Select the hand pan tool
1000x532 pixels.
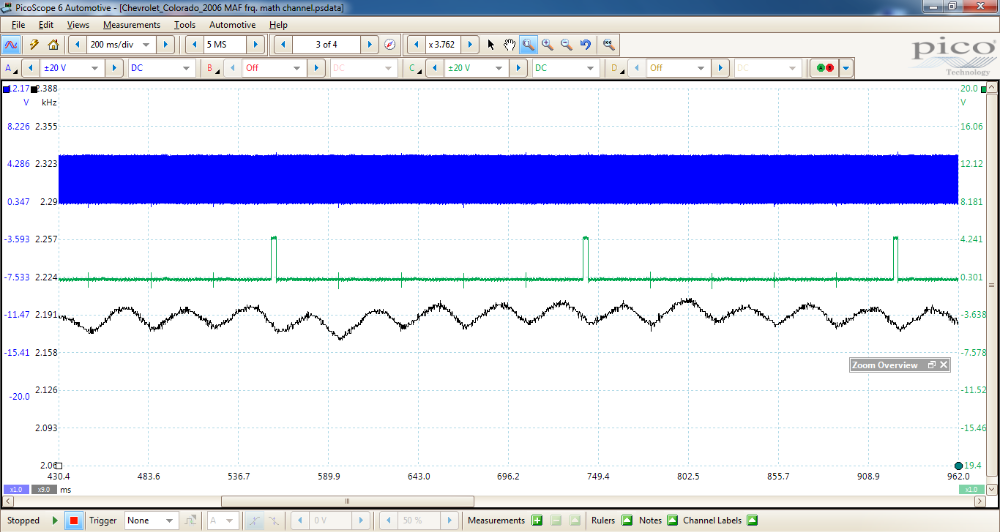point(509,45)
